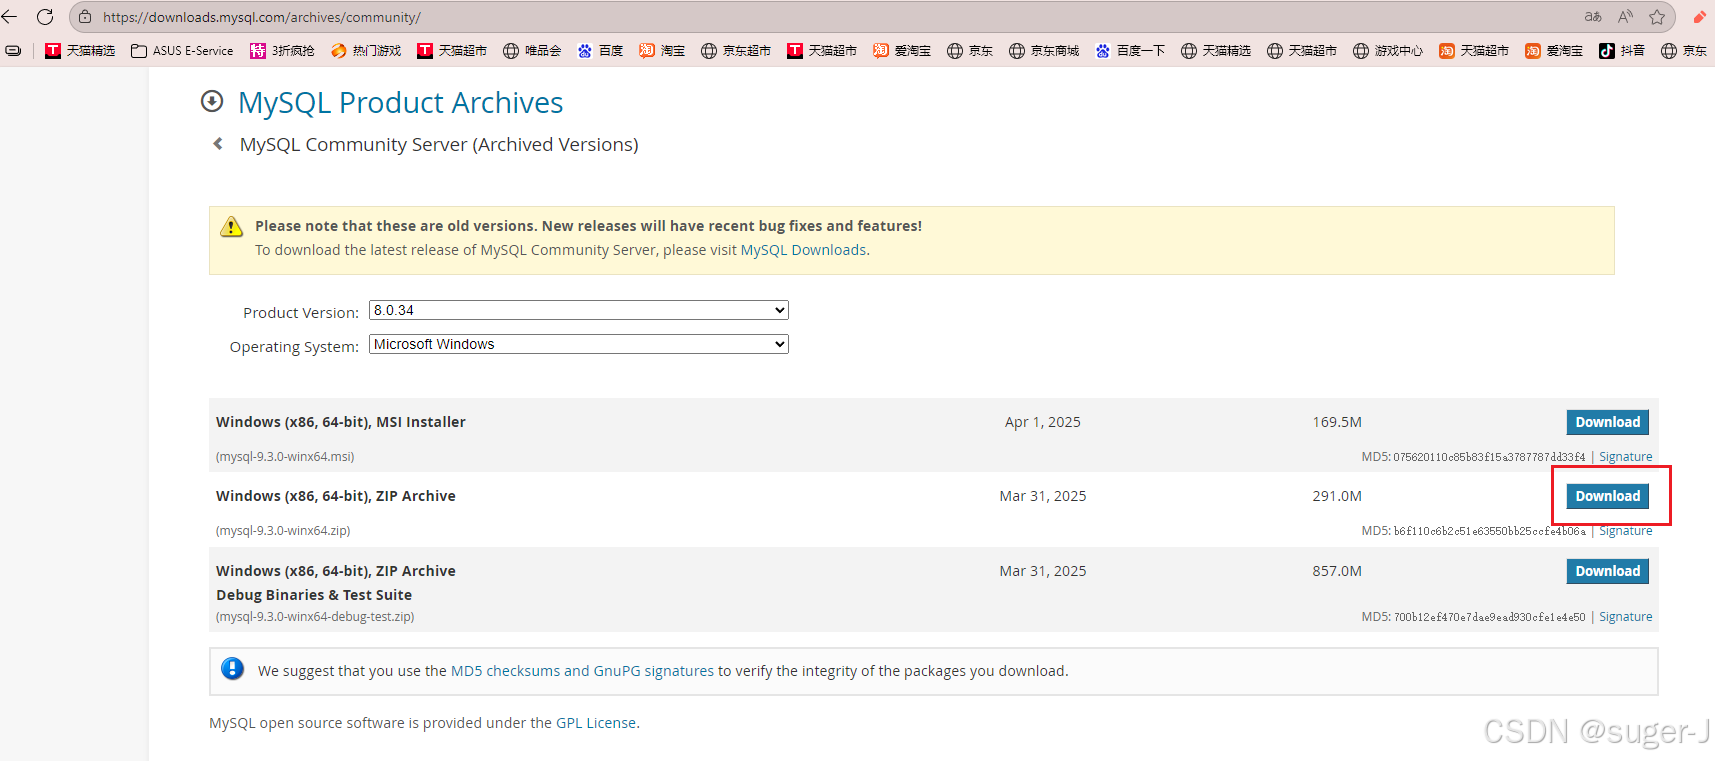
Task: Add this page to favorites with the star
Action: coord(1657,17)
